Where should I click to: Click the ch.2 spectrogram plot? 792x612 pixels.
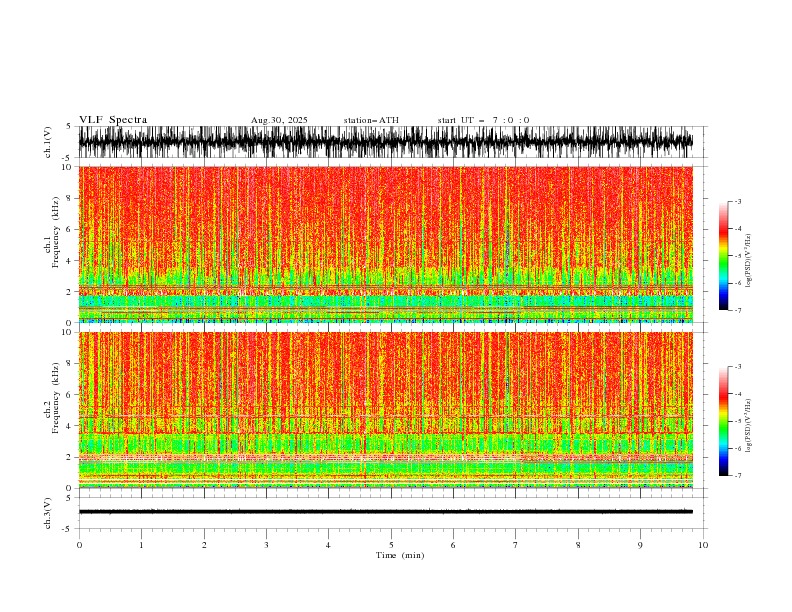pyautogui.click(x=386, y=410)
